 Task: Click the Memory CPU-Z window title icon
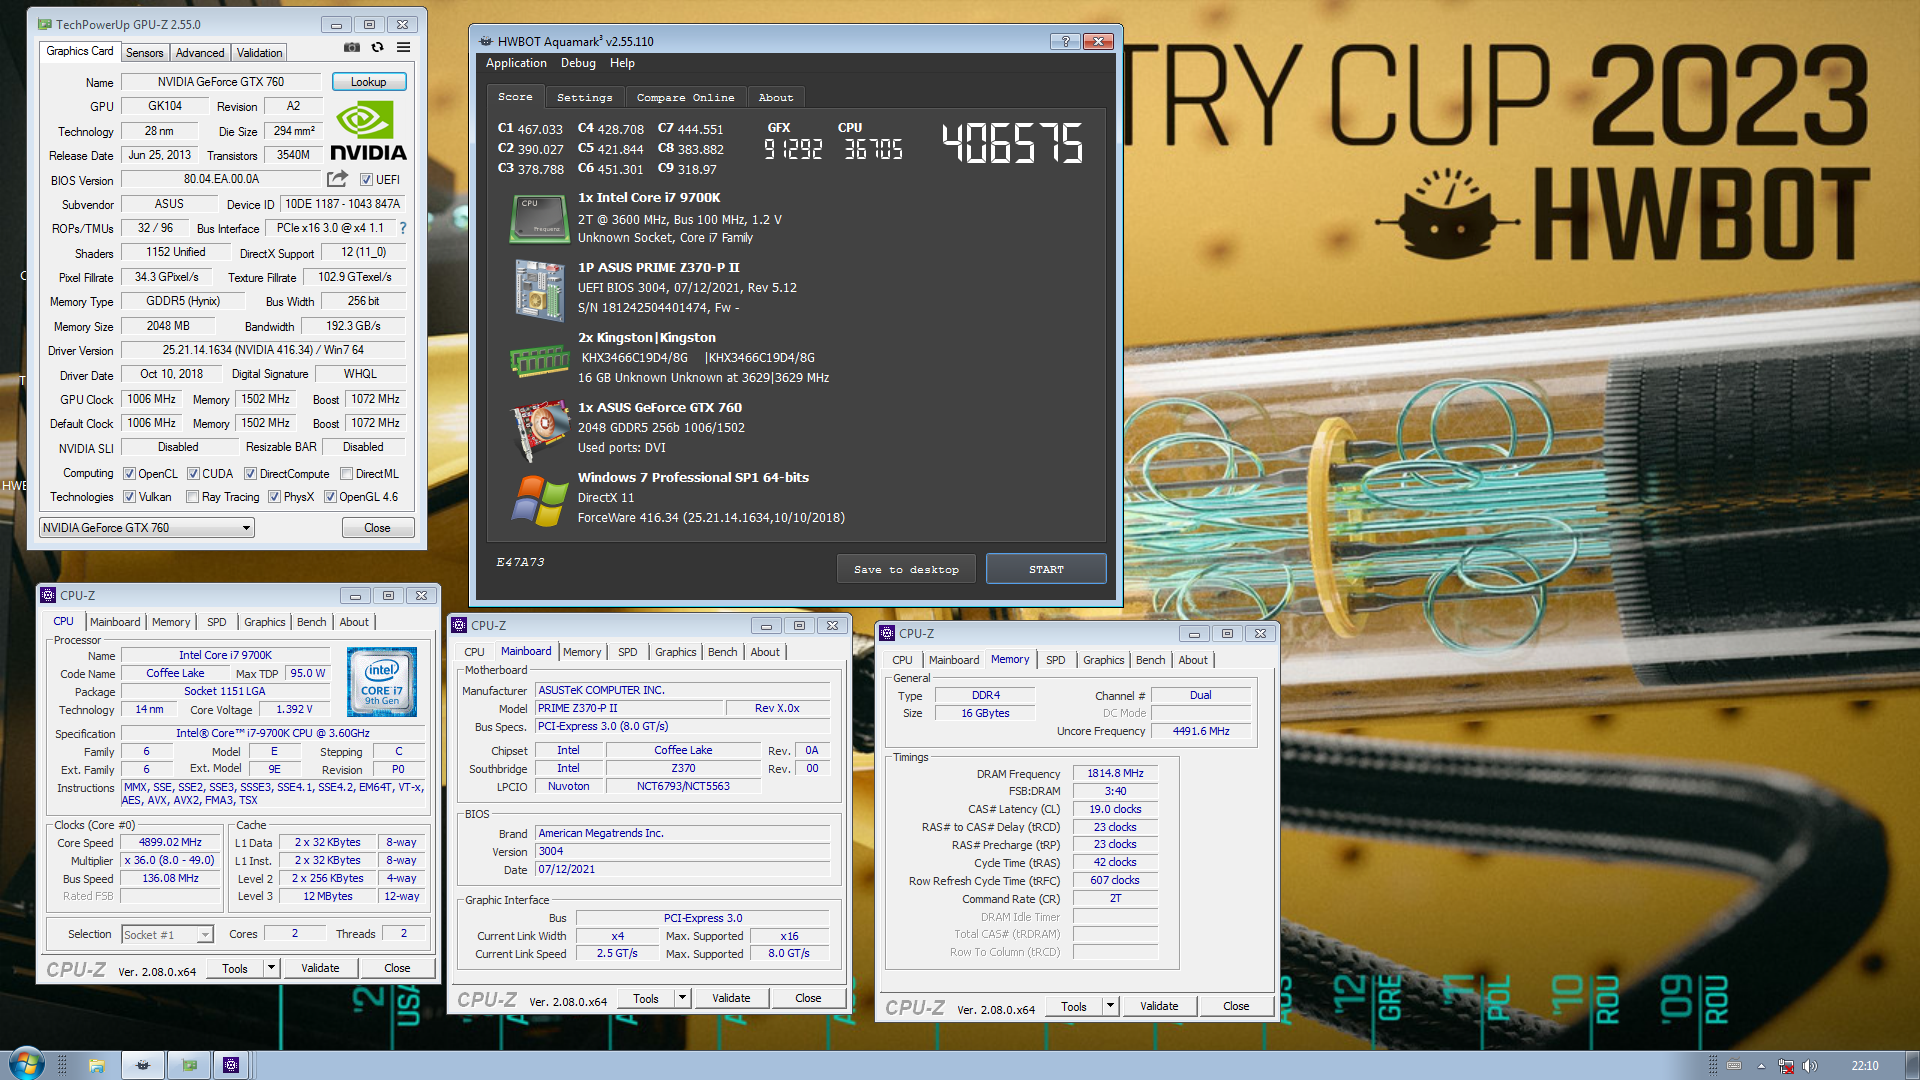click(887, 633)
